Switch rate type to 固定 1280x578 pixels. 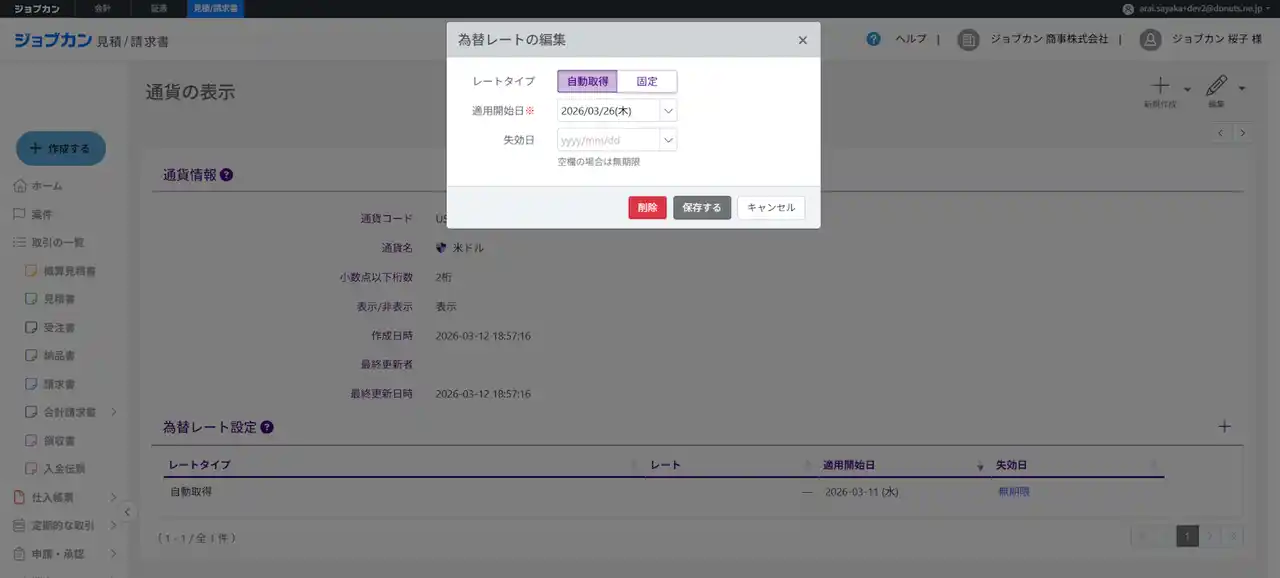tap(647, 82)
